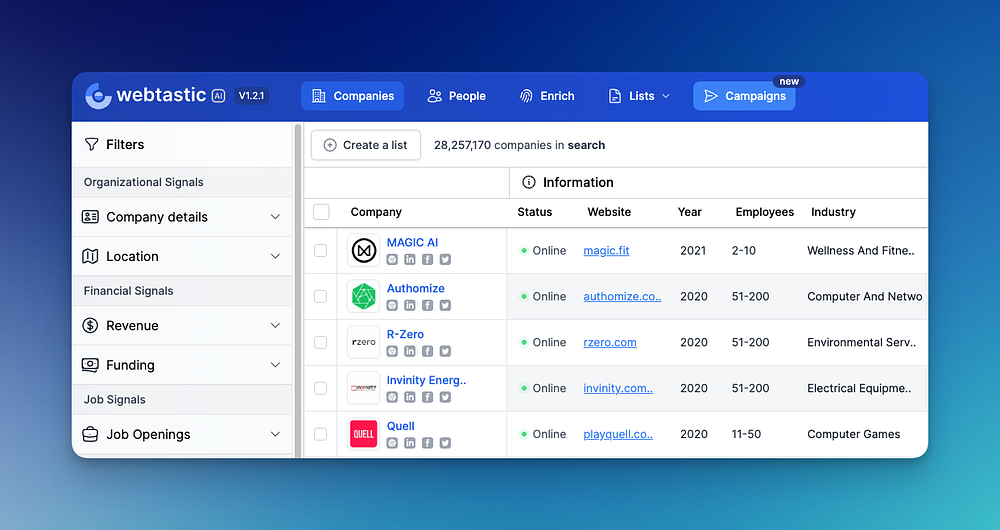Click the Website column header
This screenshot has width=1000, height=530.
pyautogui.click(x=609, y=212)
